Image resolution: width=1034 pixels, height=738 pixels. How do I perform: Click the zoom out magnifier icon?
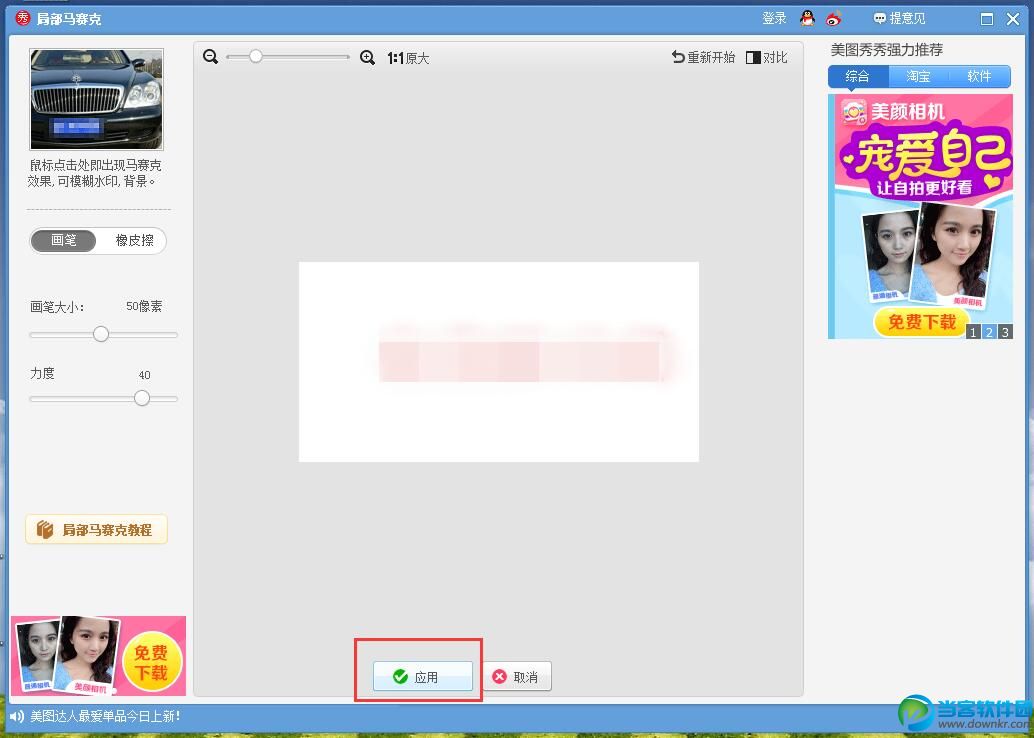click(x=210, y=58)
